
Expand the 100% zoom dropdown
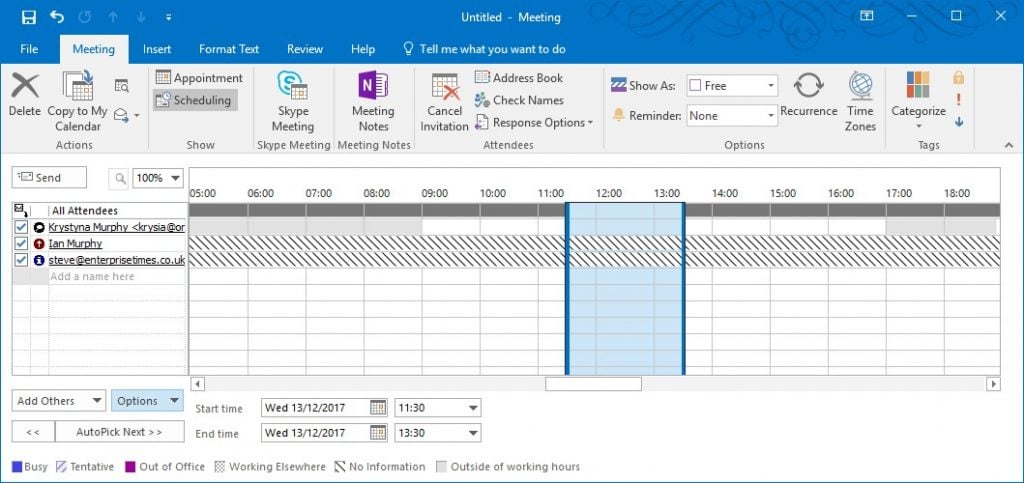coord(176,178)
